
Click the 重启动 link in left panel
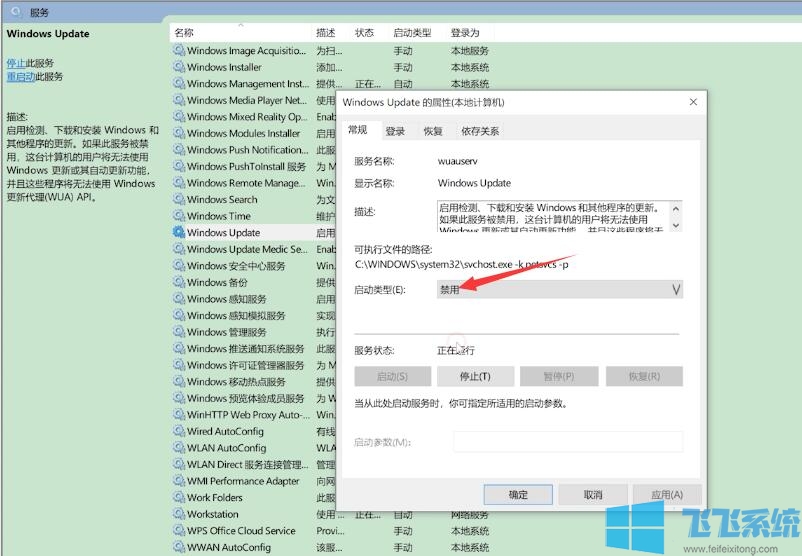click(21, 76)
